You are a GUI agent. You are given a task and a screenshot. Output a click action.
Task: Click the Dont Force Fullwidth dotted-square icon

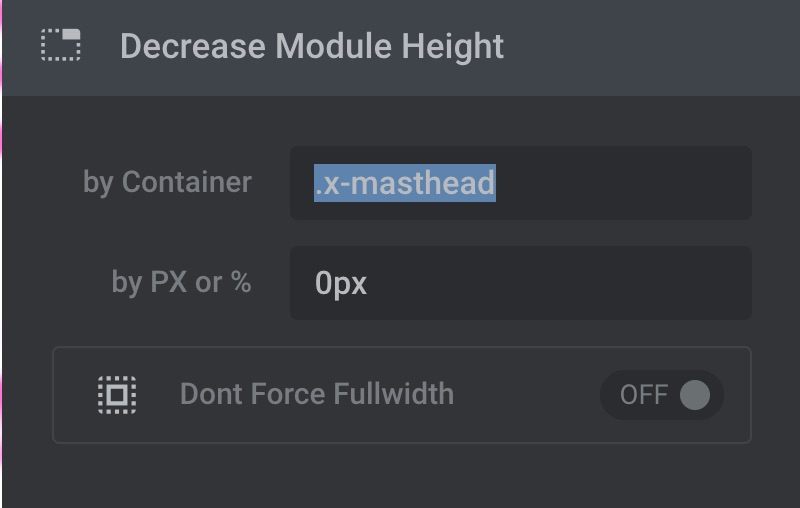pos(117,394)
